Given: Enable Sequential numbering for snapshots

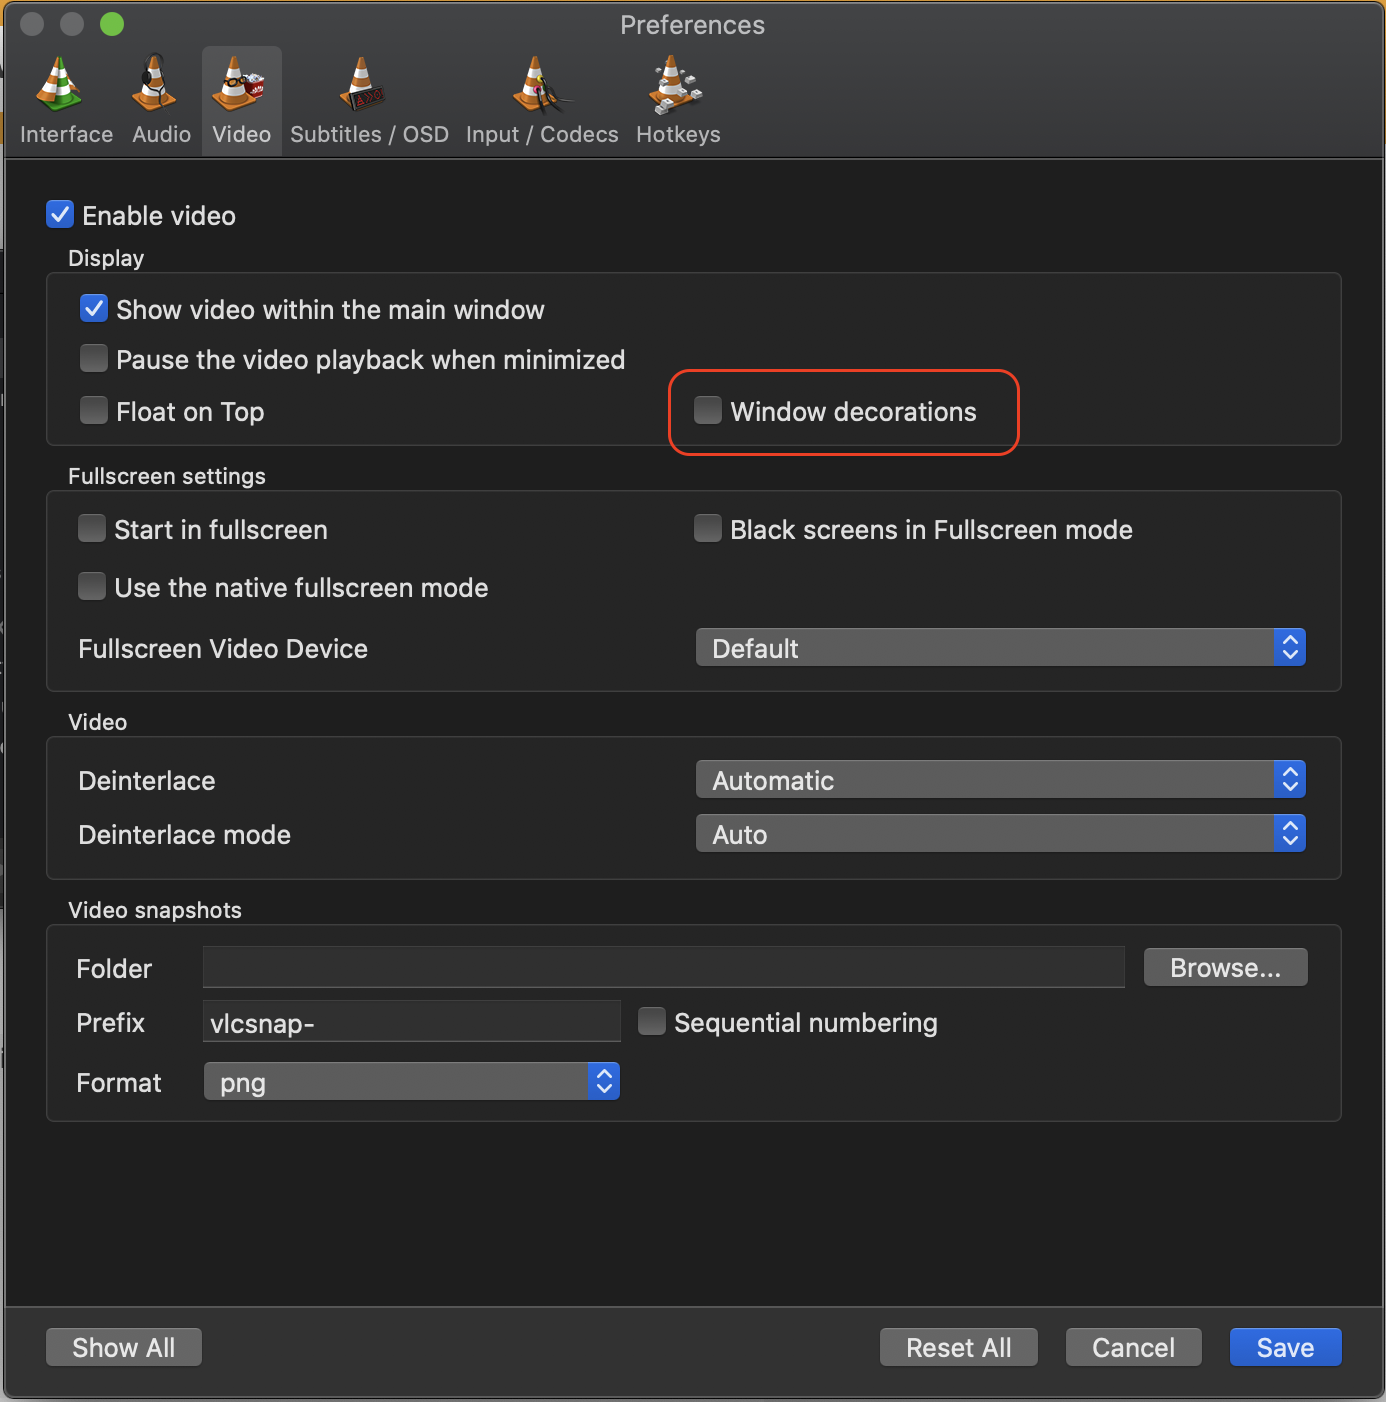Looking at the screenshot, I should pyautogui.click(x=652, y=1021).
